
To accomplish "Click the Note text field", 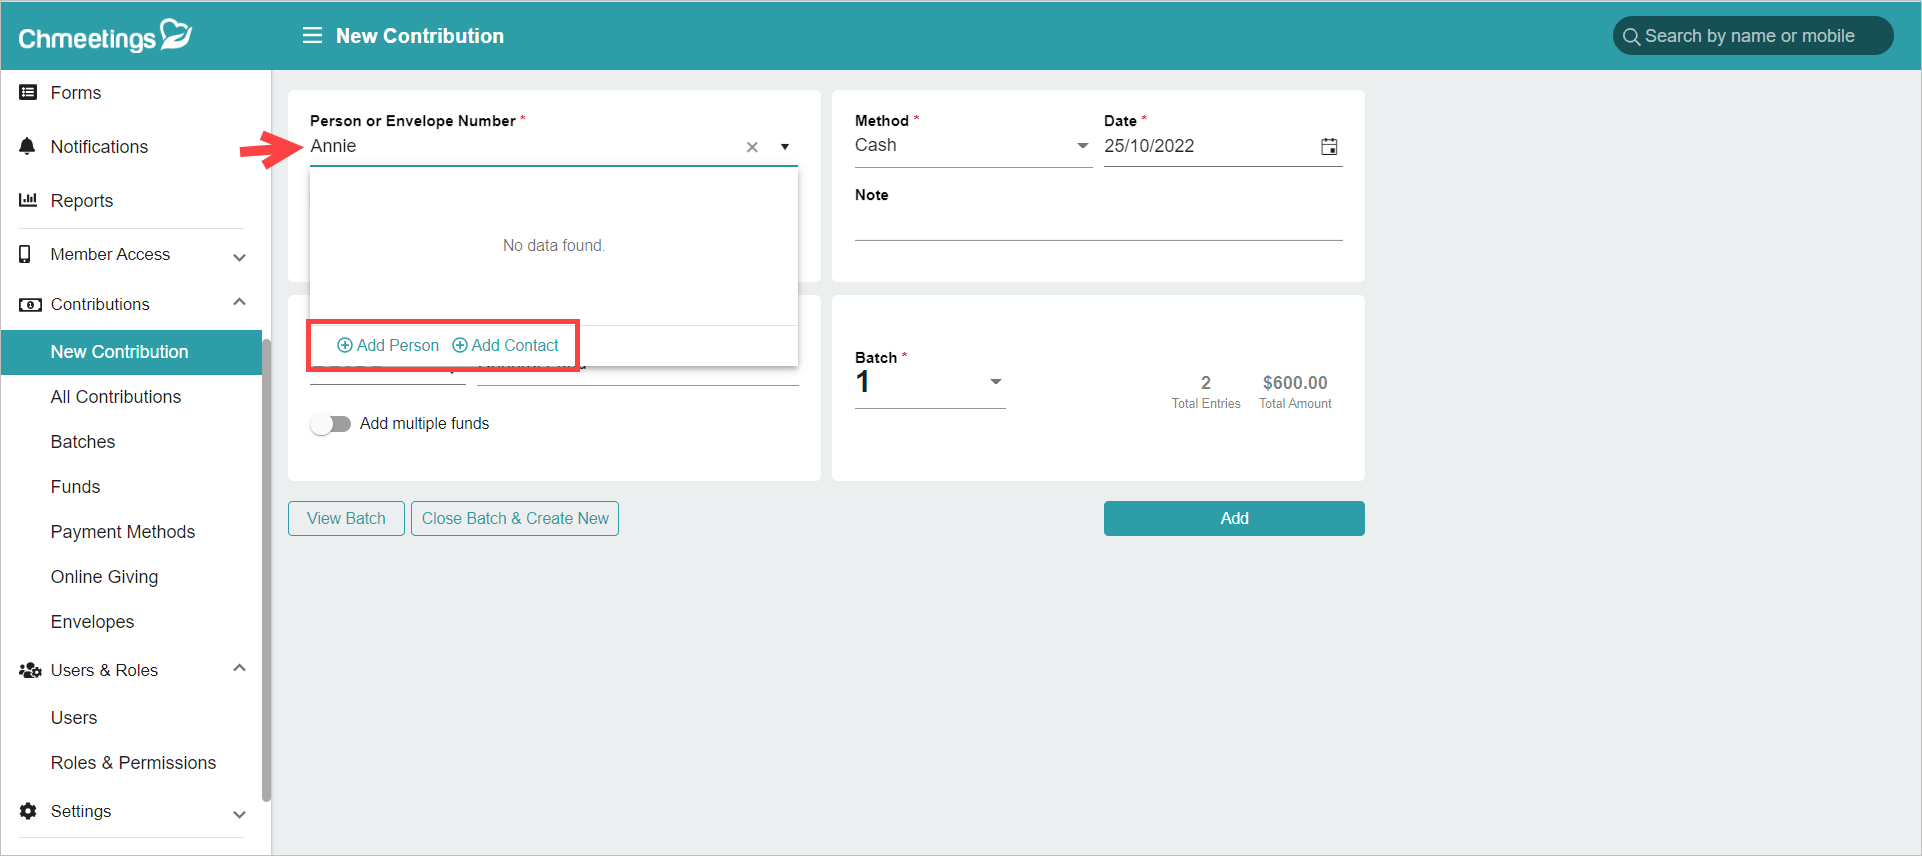I will pos(1098,224).
